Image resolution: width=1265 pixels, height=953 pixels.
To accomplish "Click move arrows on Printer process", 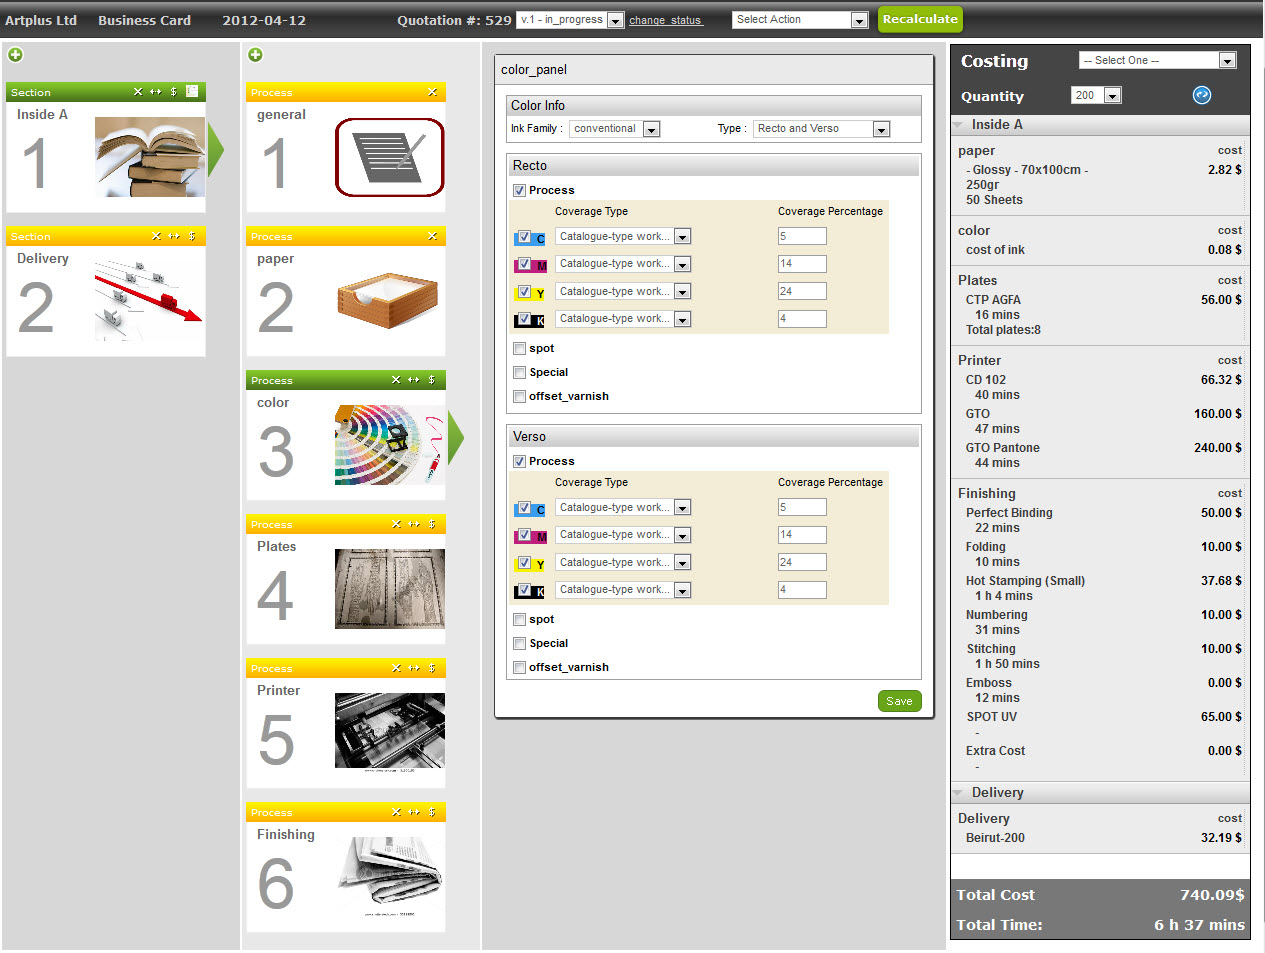I will coord(414,668).
